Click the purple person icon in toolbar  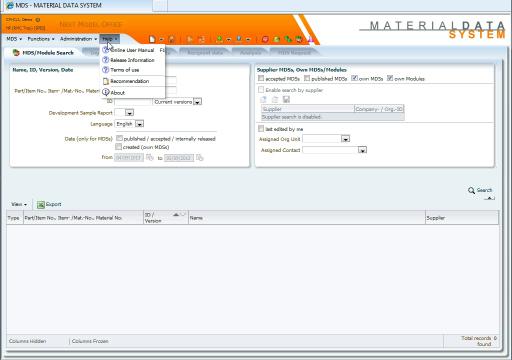click(x=310, y=39)
